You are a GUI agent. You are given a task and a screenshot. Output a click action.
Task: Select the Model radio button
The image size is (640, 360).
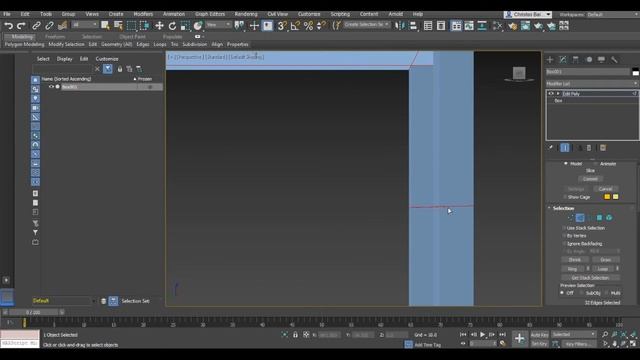[566, 164]
